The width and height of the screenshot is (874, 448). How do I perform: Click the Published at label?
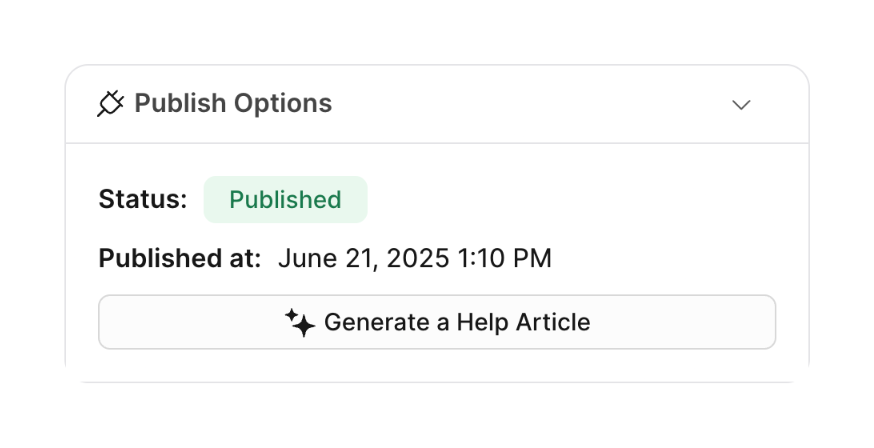(x=180, y=259)
